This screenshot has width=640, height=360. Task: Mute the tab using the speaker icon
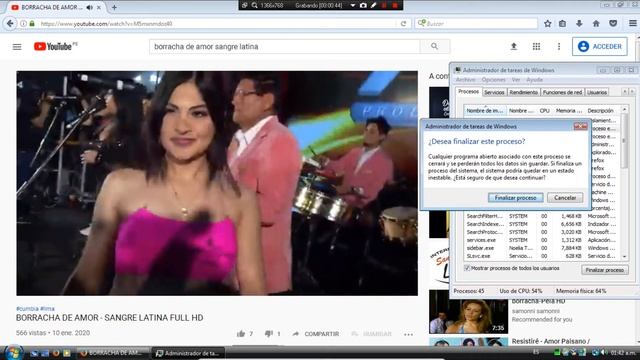click(89, 7)
